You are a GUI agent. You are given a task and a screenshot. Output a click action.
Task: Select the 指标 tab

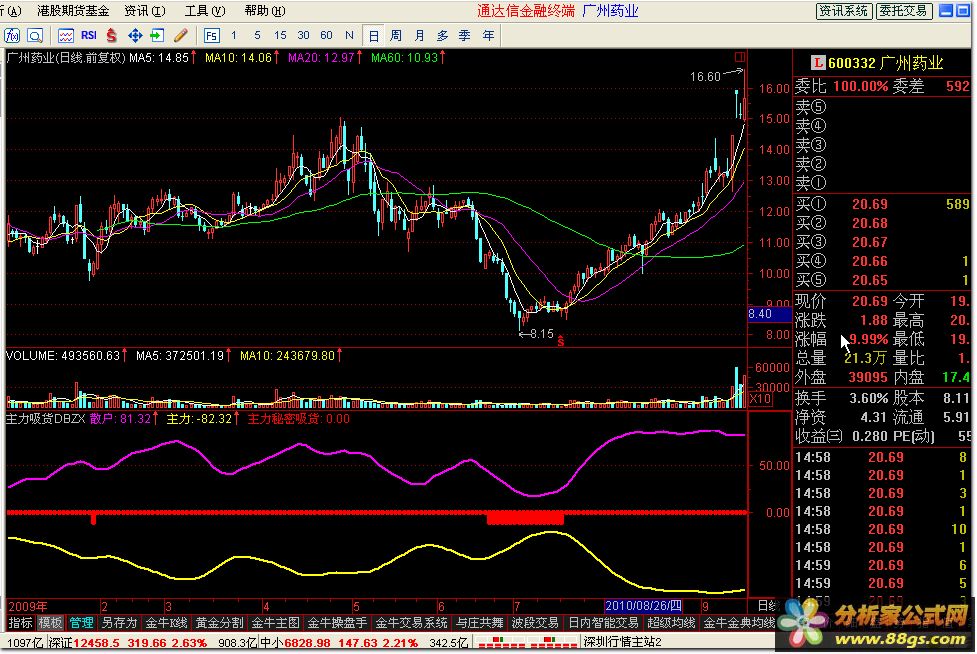tap(20, 622)
